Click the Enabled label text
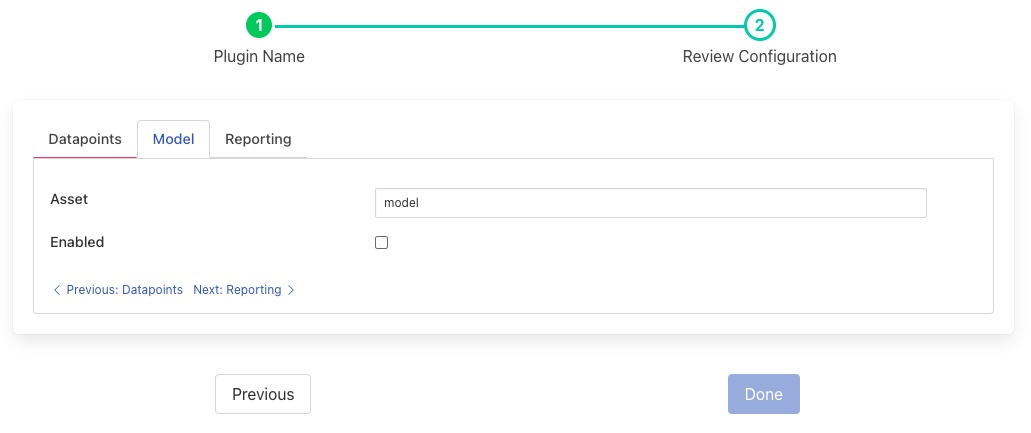Image resolution: width=1031 pixels, height=433 pixels. point(77,242)
